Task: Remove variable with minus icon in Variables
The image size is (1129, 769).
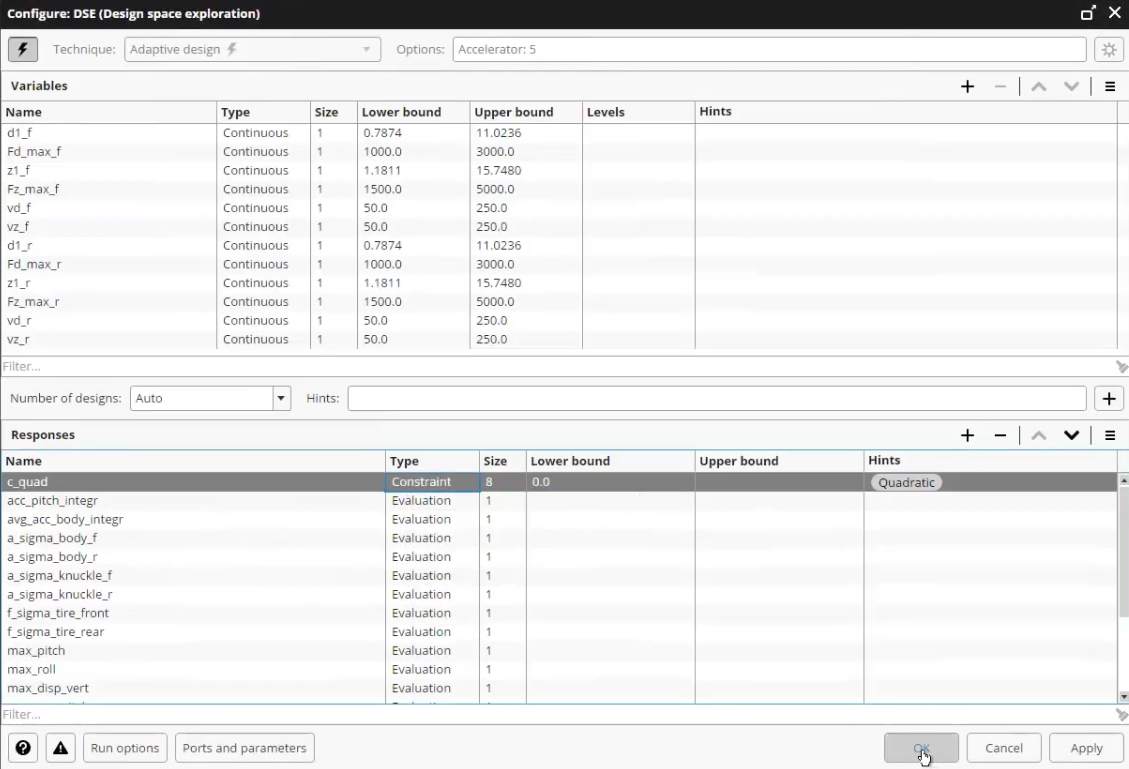Action: (x=999, y=86)
